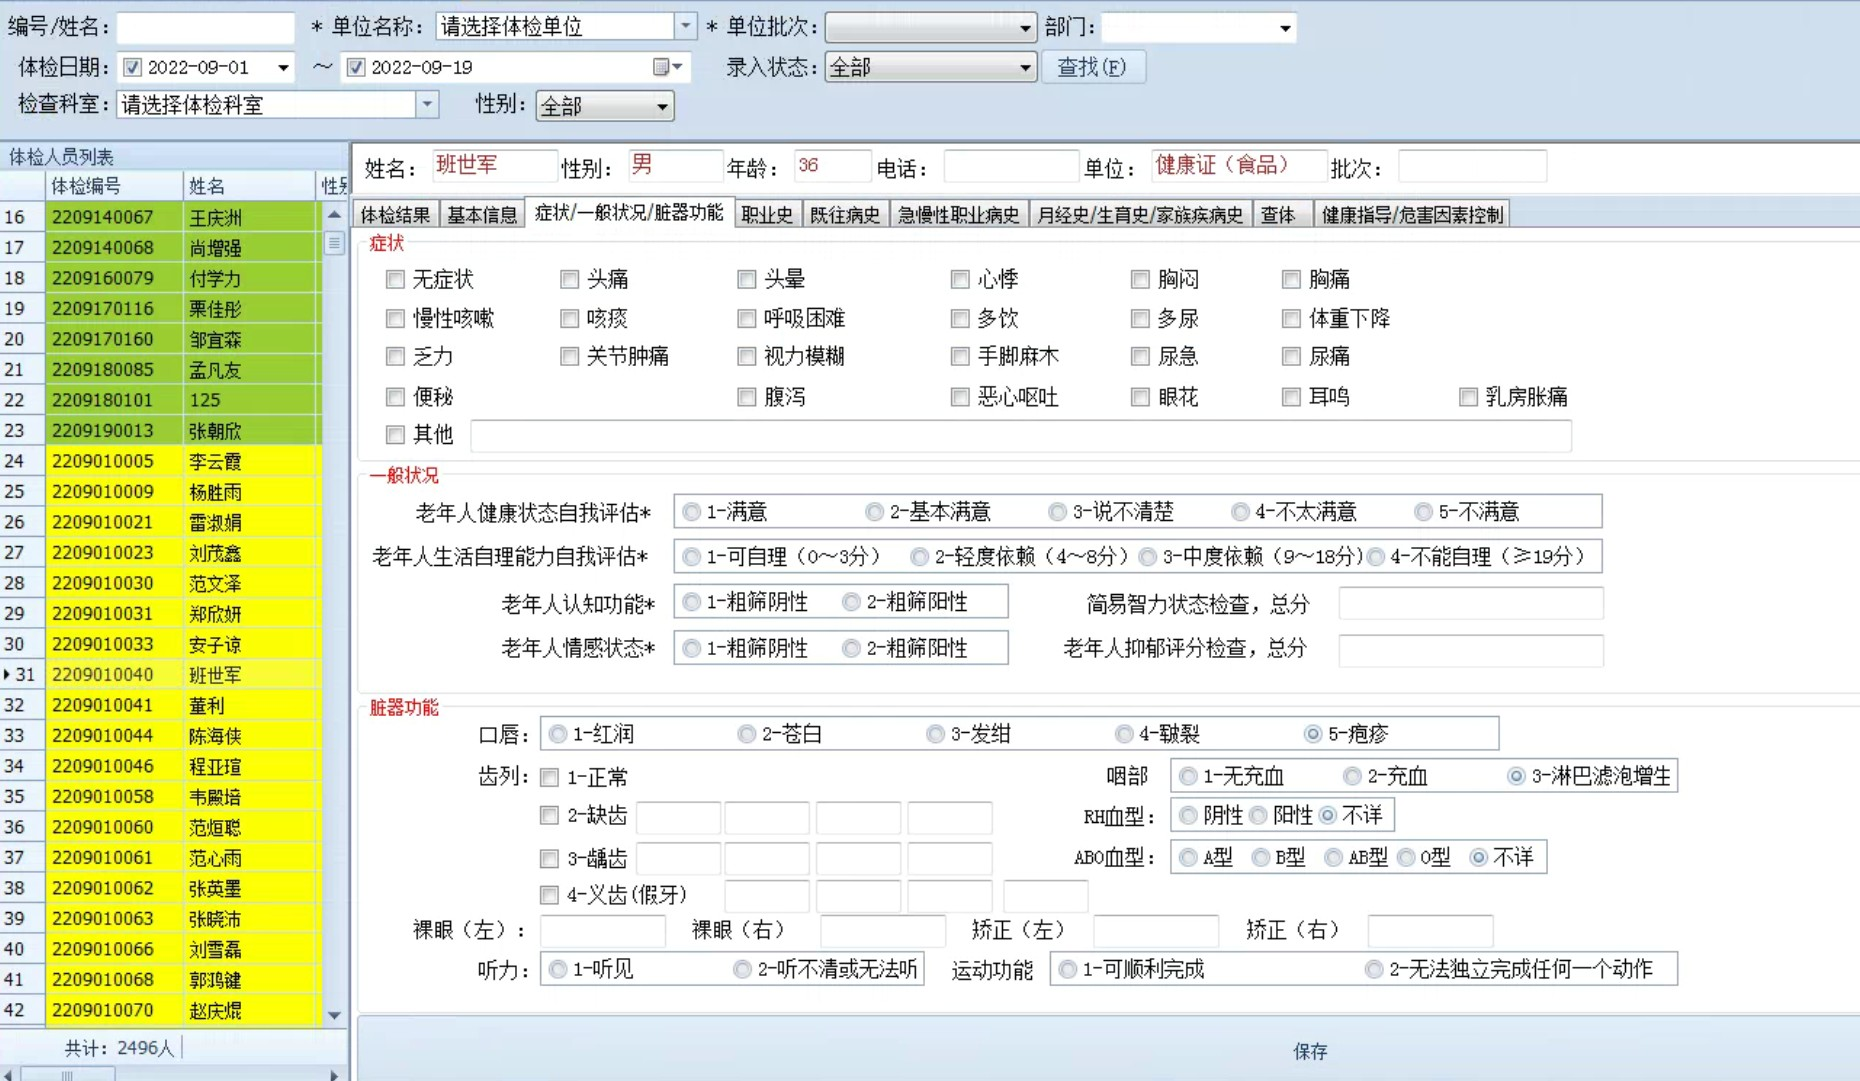This screenshot has width=1860, height=1081.
Task: Click the patient list vertical scrollbar thumb
Action: [x=334, y=243]
